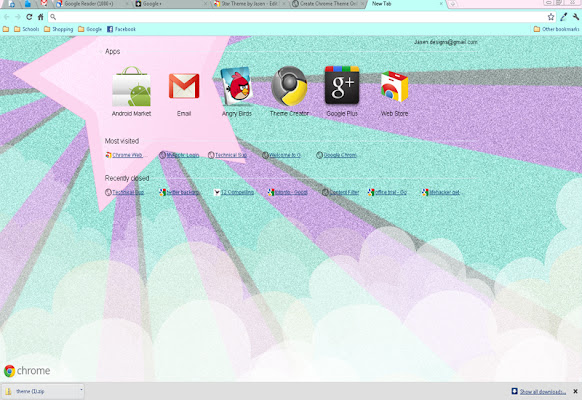Switch to the pinned Gmail tab
This screenshot has width=582, height=400.
[x=44, y=3]
